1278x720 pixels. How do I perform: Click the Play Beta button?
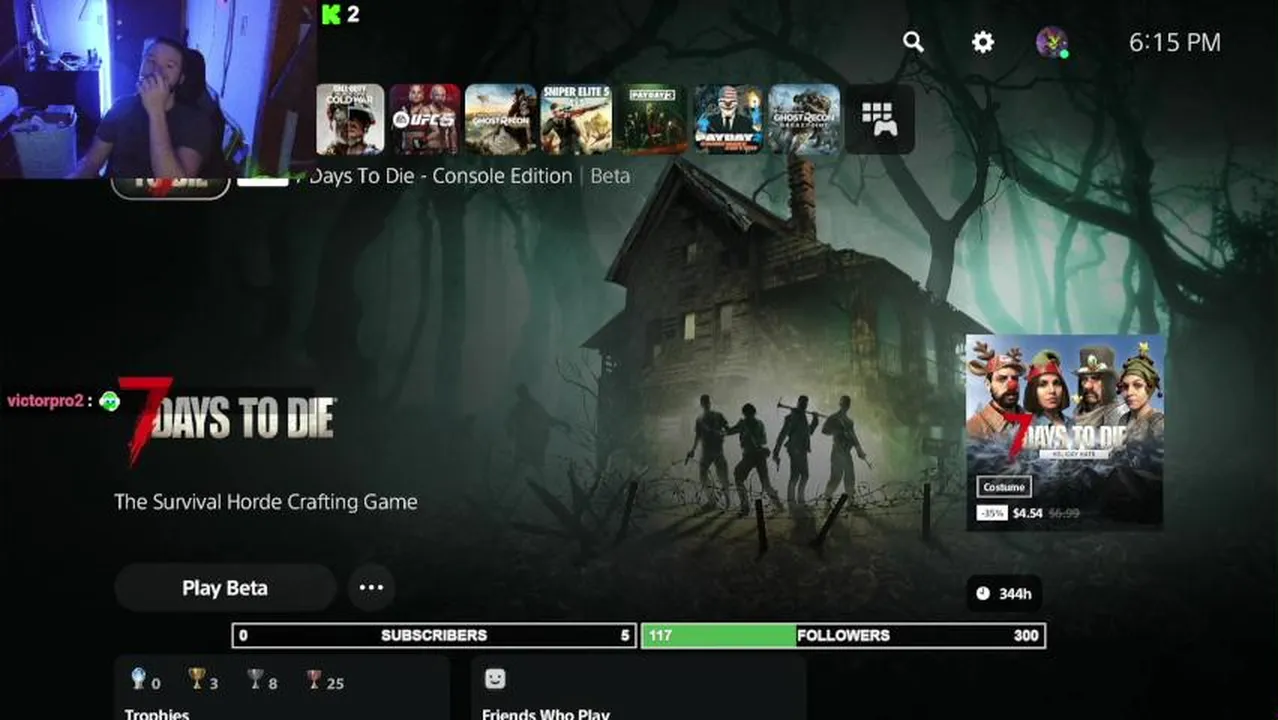click(x=225, y=588)
